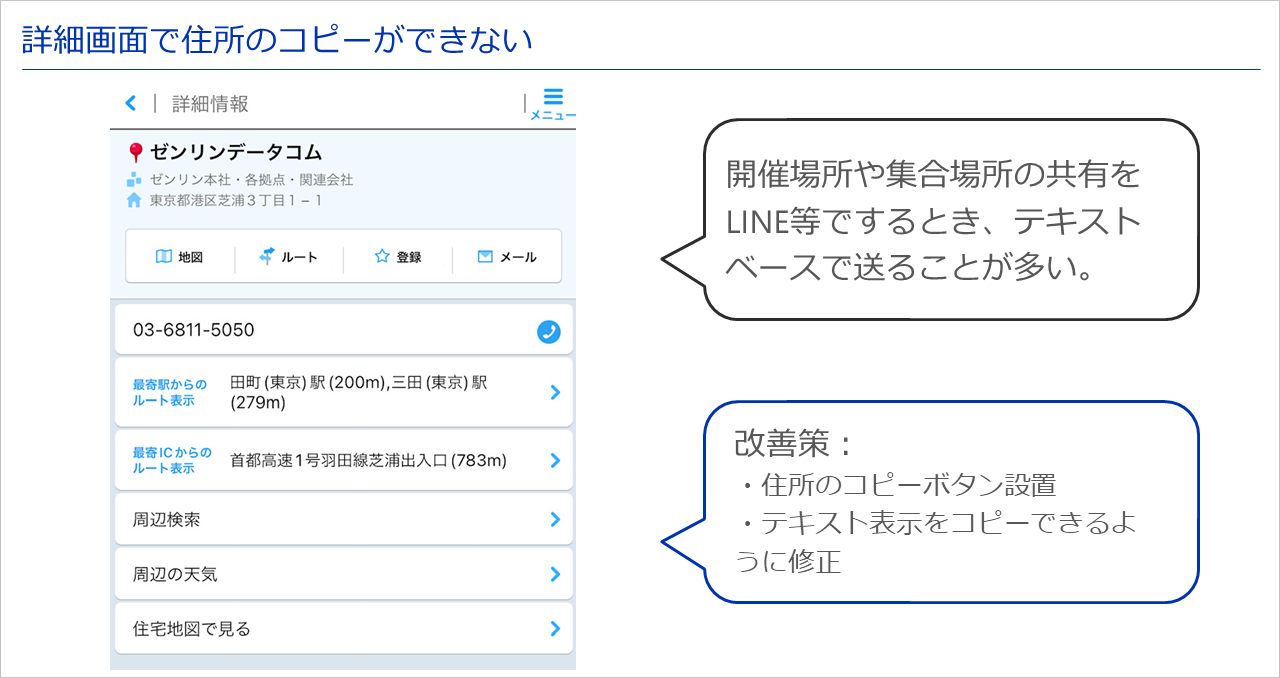Image resolution: width=1280 pixels, height=678 pixels.
Task: Open 住宅地図で見る row chevron
Action: click(x=555, y=629)
